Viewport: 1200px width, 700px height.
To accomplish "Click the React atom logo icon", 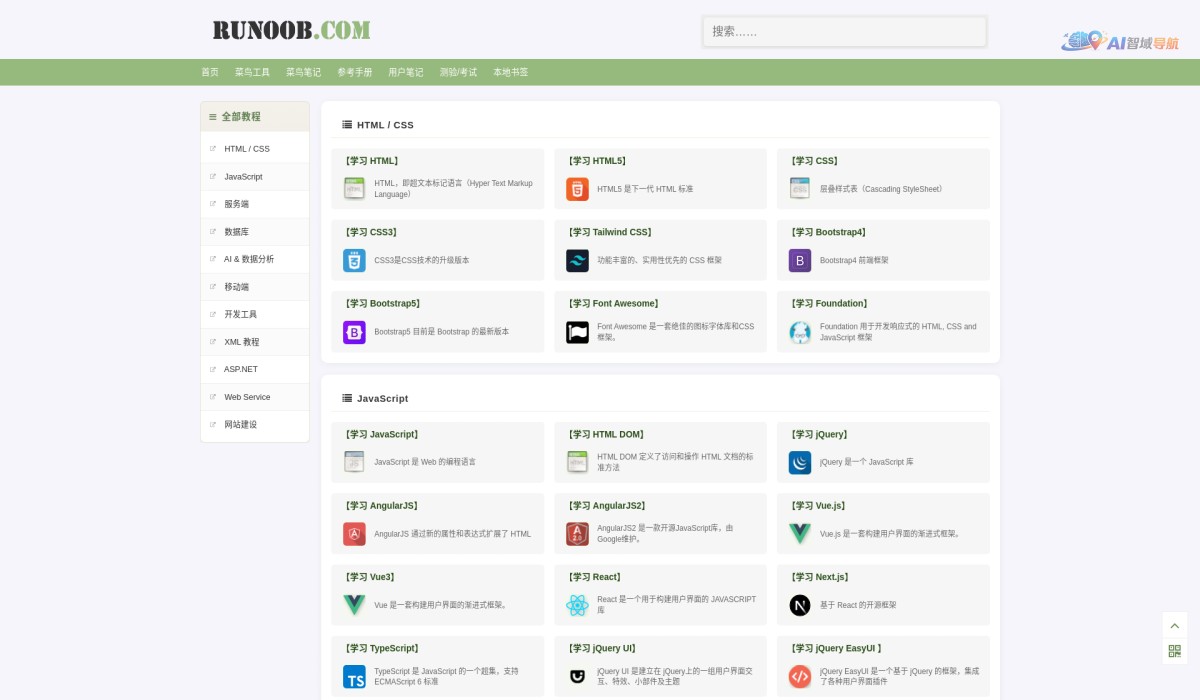I will pos(577,605).
